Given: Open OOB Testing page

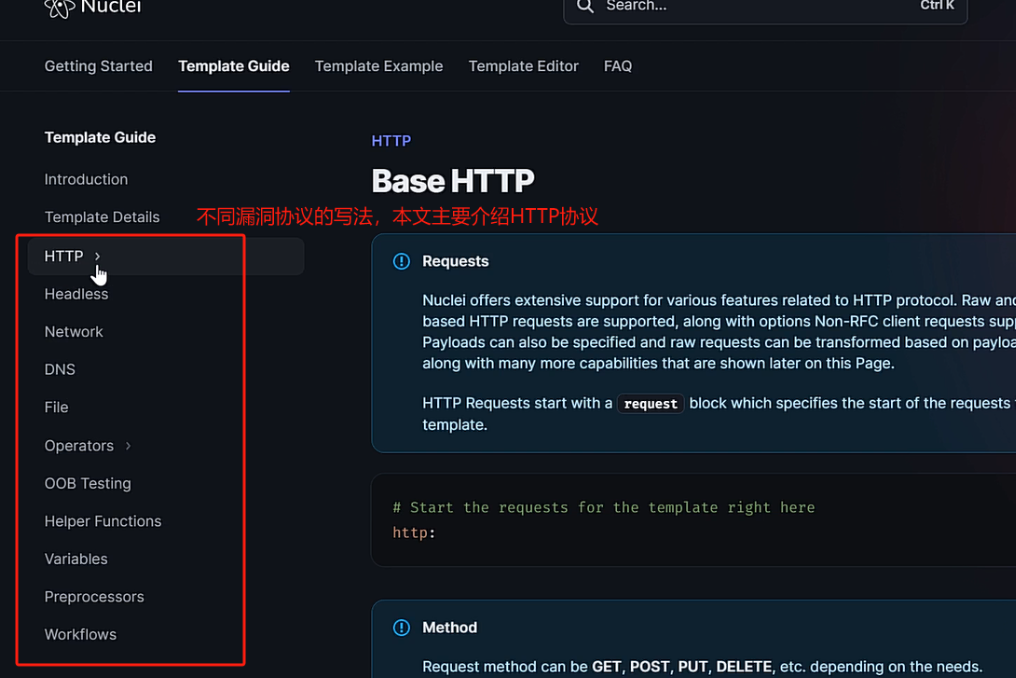Looking at the screenshot, I should click(x=87, y=484).
